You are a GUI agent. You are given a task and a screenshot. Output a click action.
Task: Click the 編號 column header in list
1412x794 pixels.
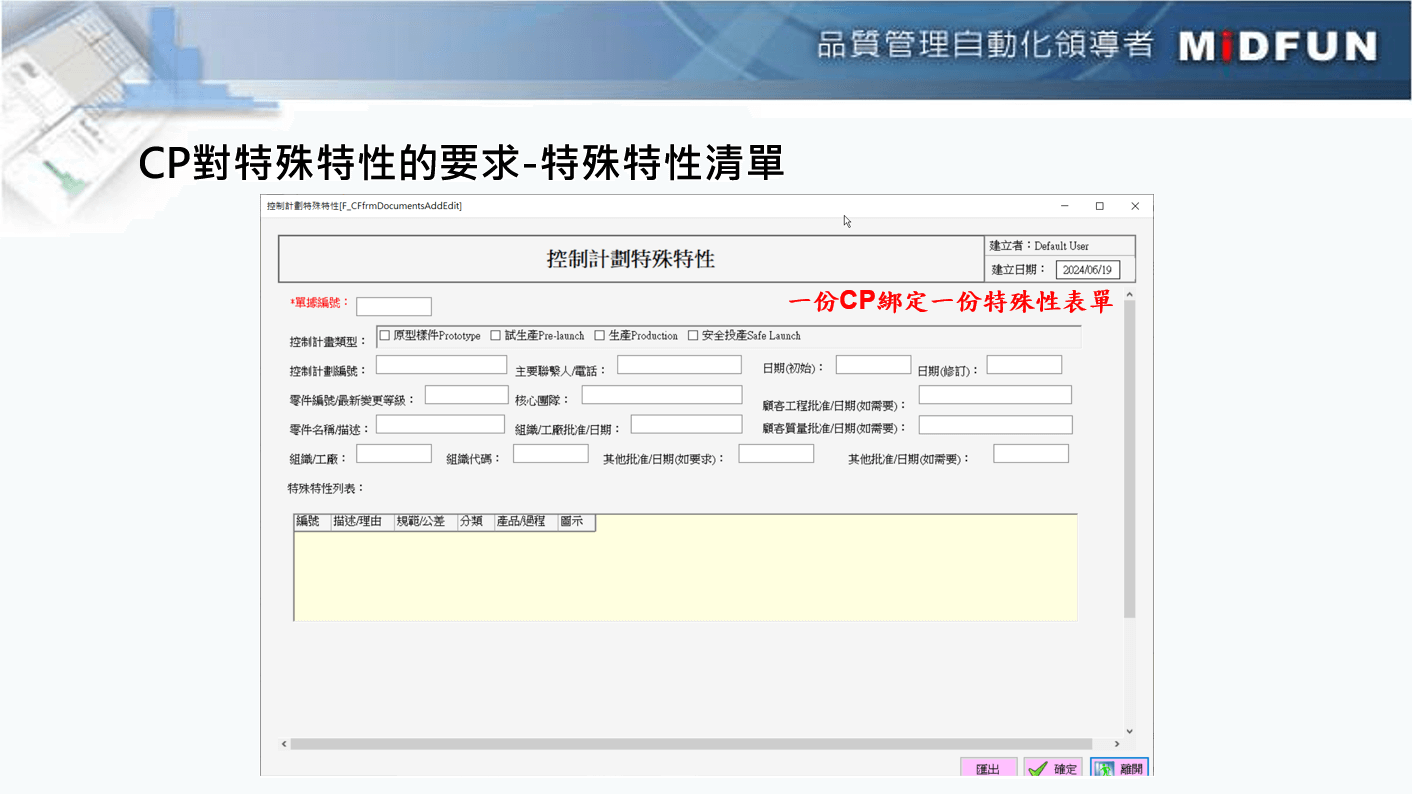[x=309, y=522]
